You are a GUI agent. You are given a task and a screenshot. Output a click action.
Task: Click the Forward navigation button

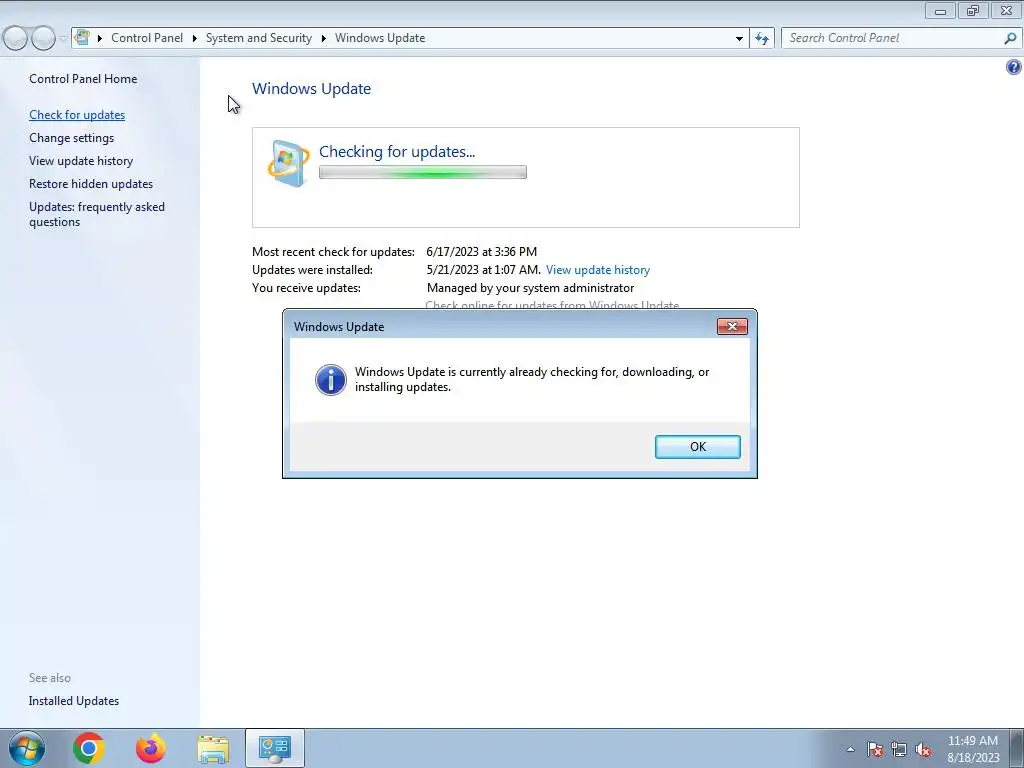43,38
